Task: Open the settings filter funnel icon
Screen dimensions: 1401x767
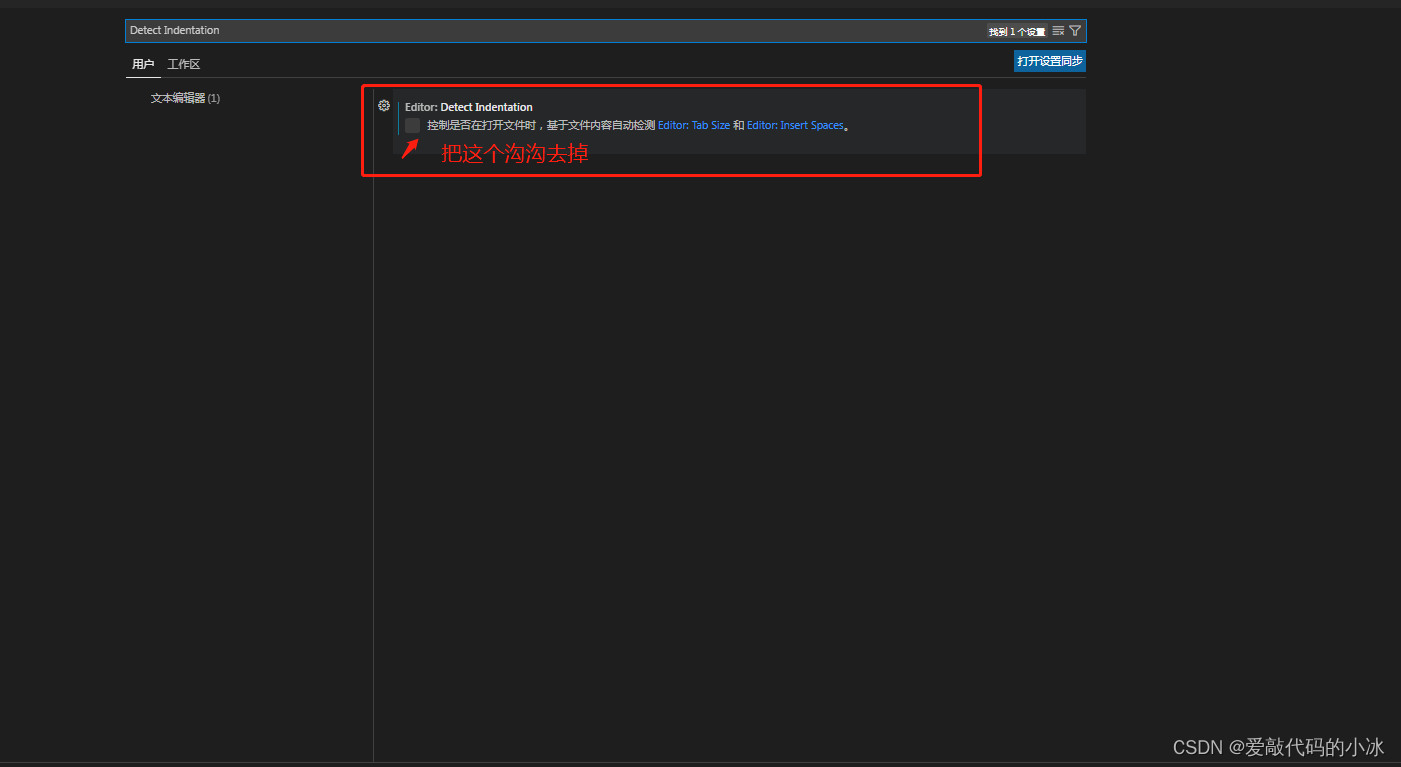Action: point(1075,31)
